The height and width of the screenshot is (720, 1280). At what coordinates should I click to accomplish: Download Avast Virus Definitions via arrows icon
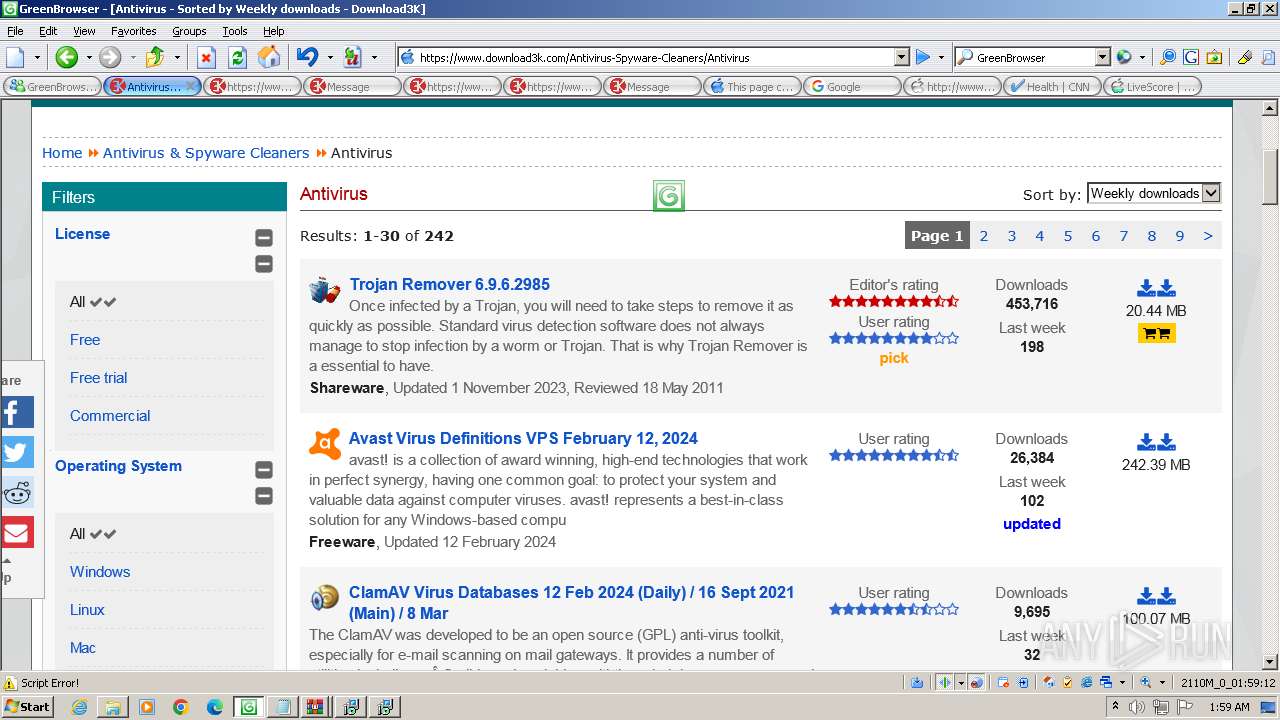pyautogui.click(x=1156, y=442)
